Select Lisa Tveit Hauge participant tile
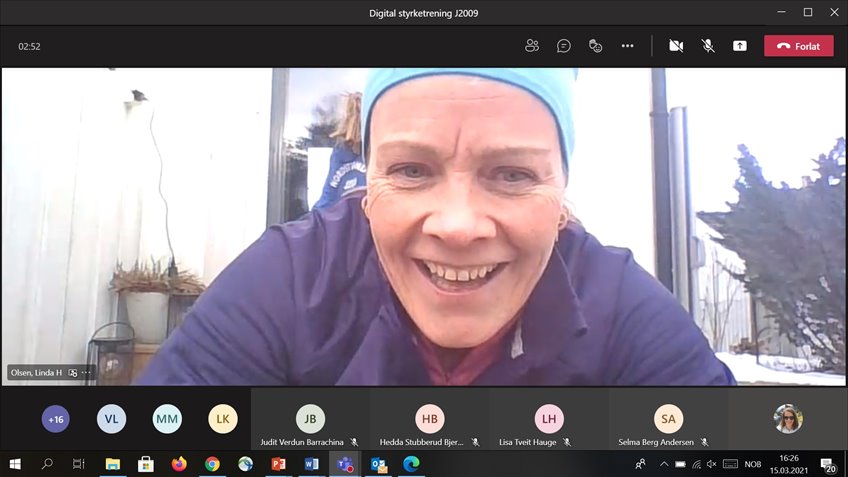 pyautogui.click(x=549, y=421)
